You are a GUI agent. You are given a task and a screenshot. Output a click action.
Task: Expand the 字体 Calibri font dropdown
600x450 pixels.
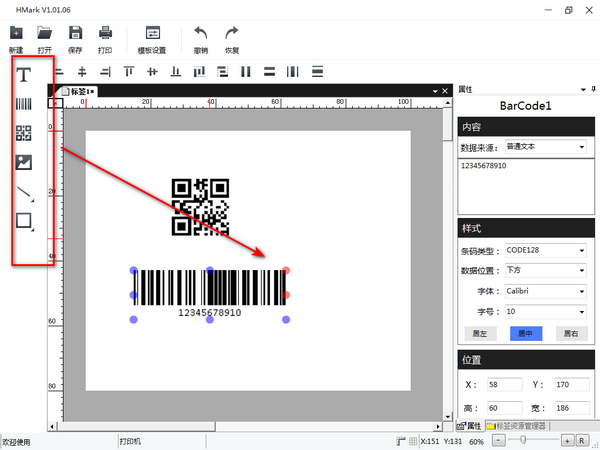pos(545,292)
